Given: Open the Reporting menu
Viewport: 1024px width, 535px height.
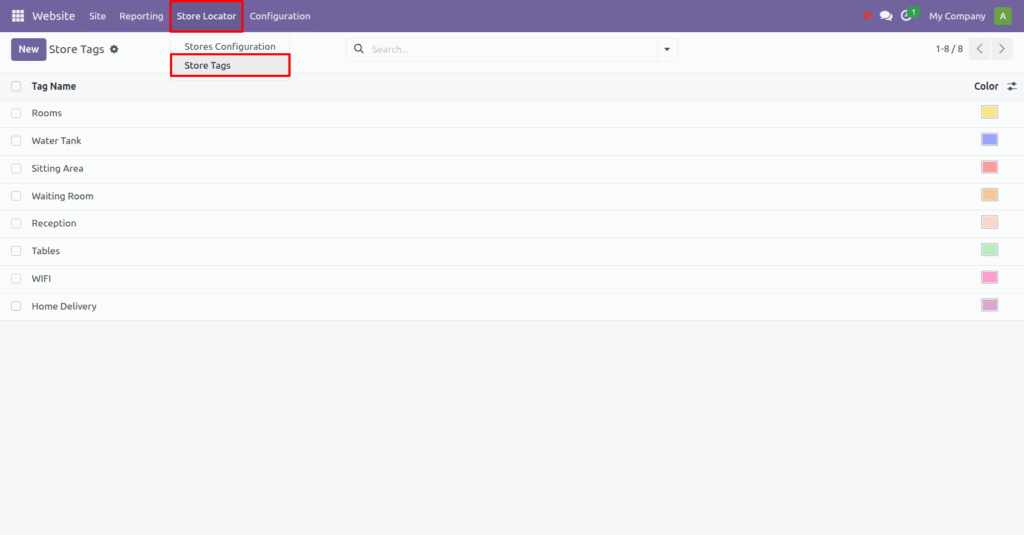Looking at the screenshot, I should tap(141, 16).
